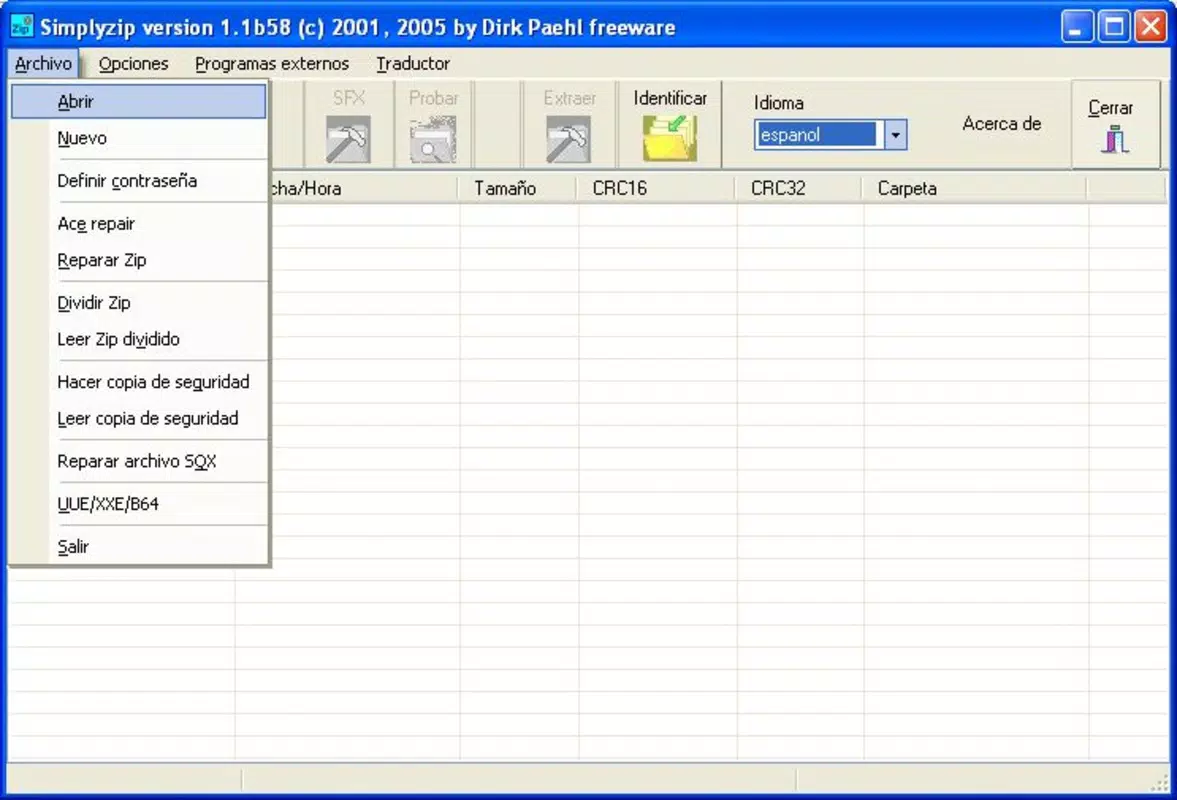Select Definir contraseña menu entry

[x=139, y=181]
